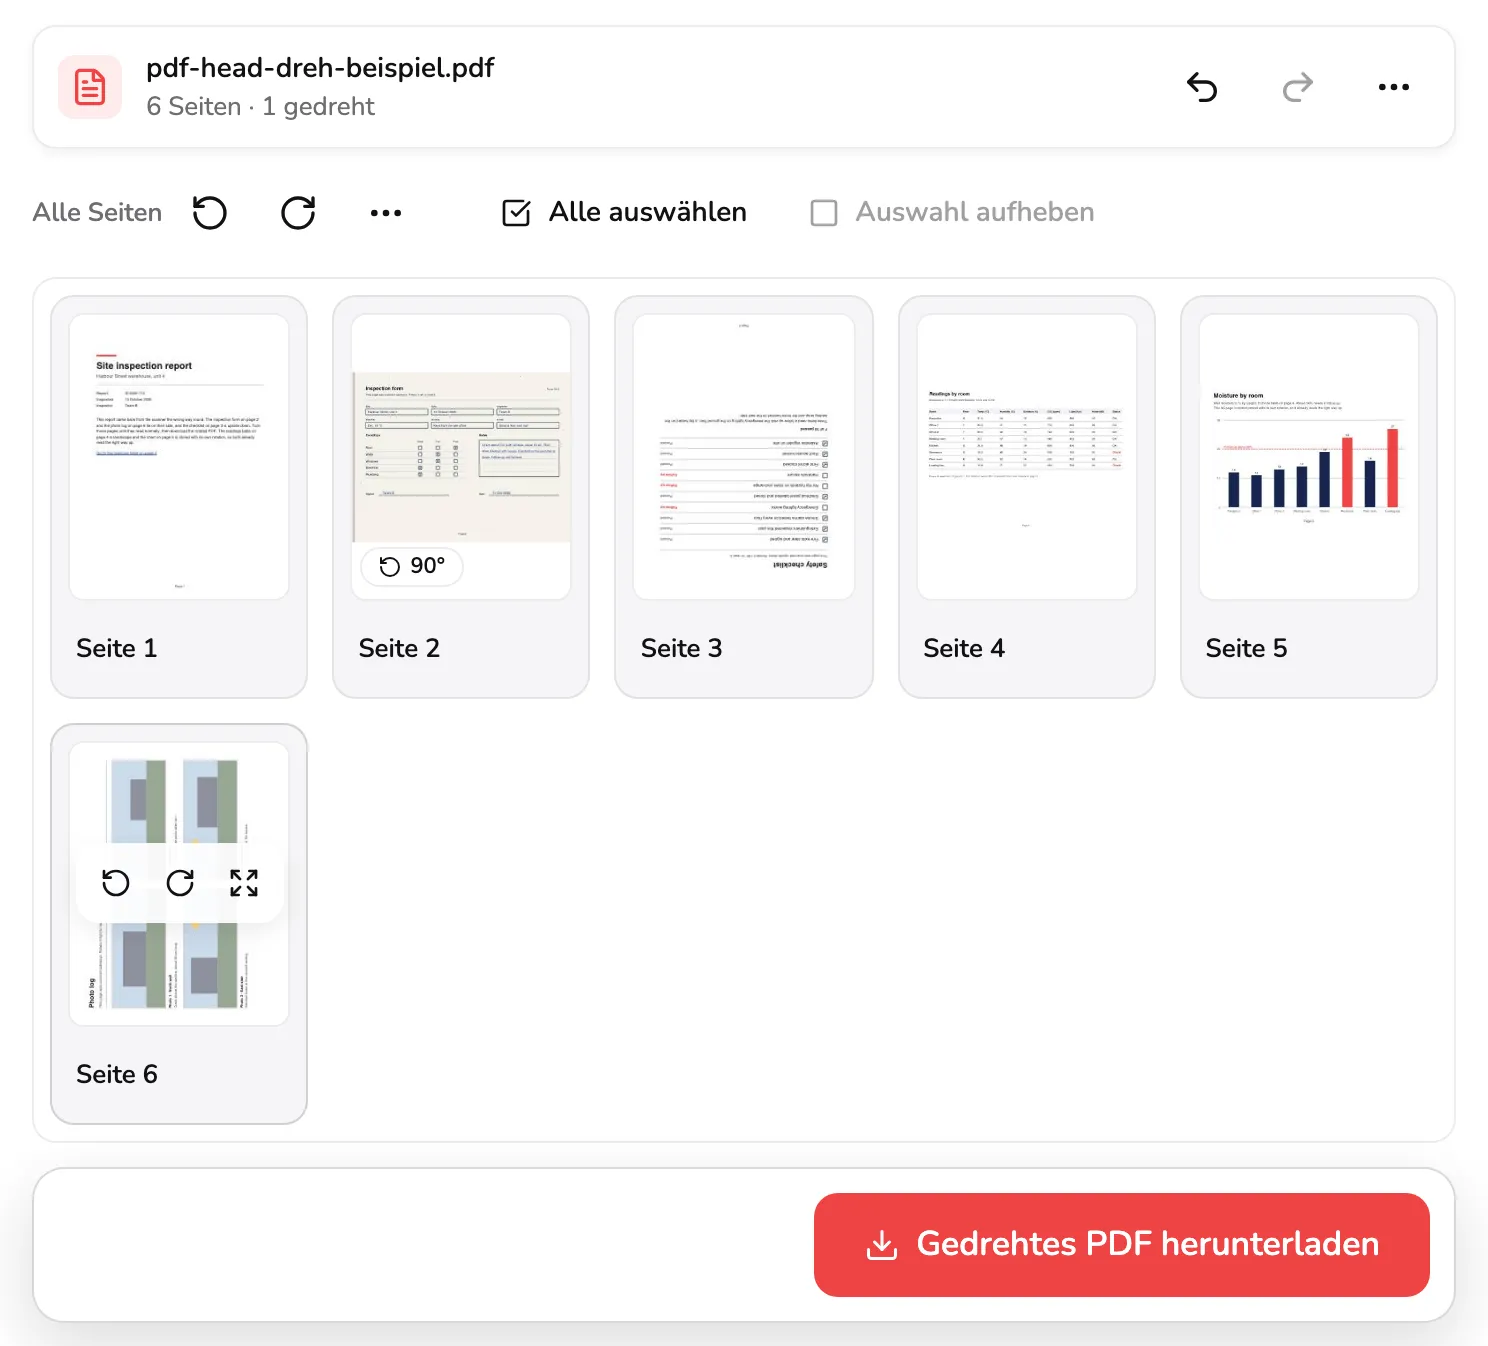Click the file name pdf-head-dreh-beispiel.pdf
The width and height of the screenshot is (1488, 1346).
320,68
